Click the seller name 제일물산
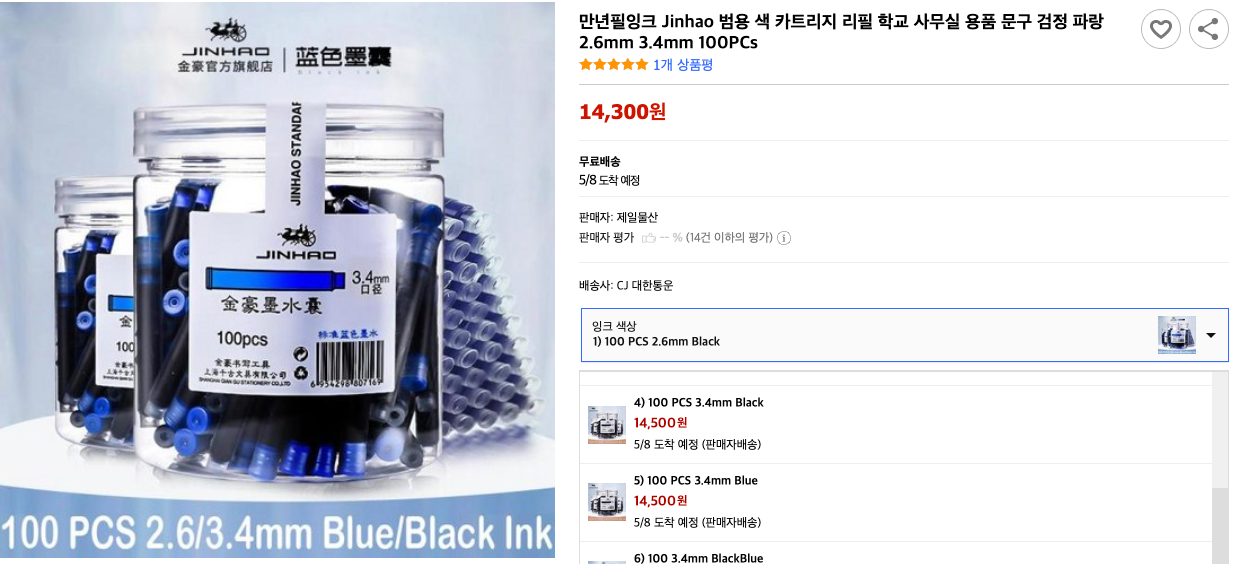Screen dimensions: 1237x564 click(x=637, y=217)
